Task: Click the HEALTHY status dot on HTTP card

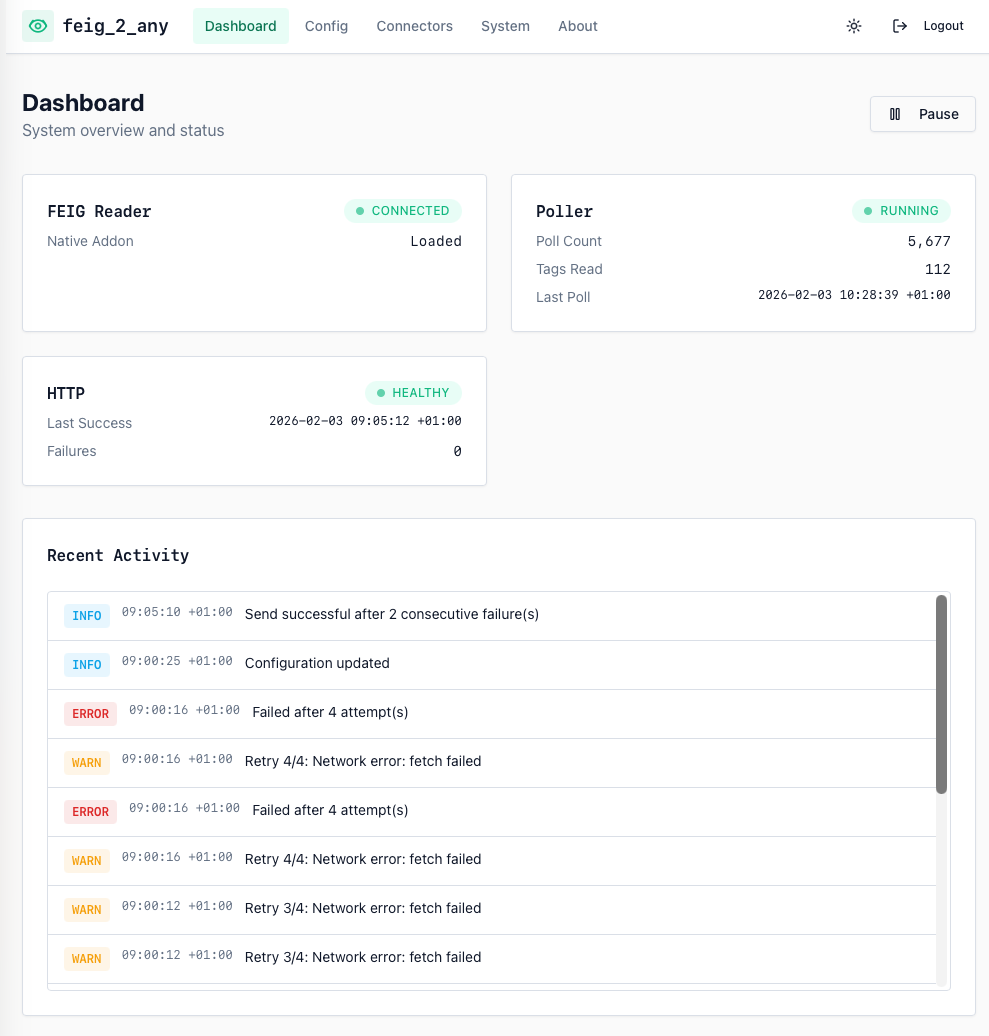Action: (379, 393)
